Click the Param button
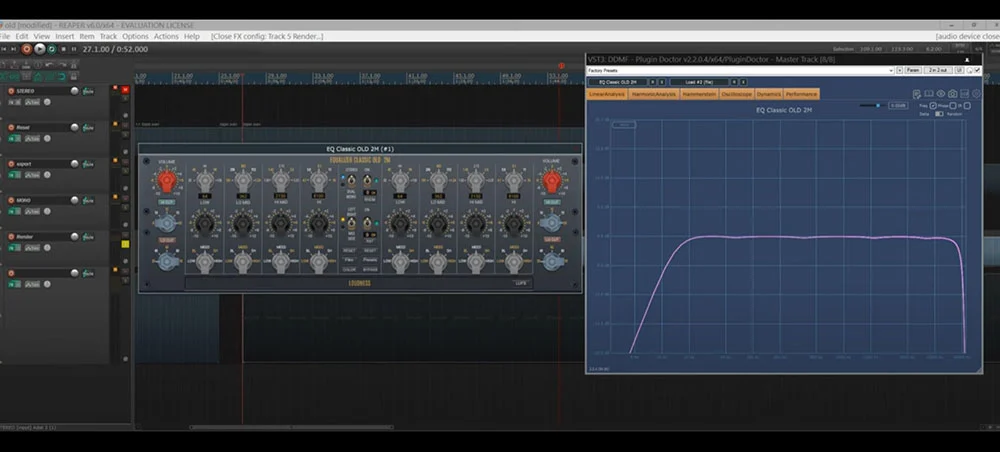 pyautogui.click(x=913, y=70)
